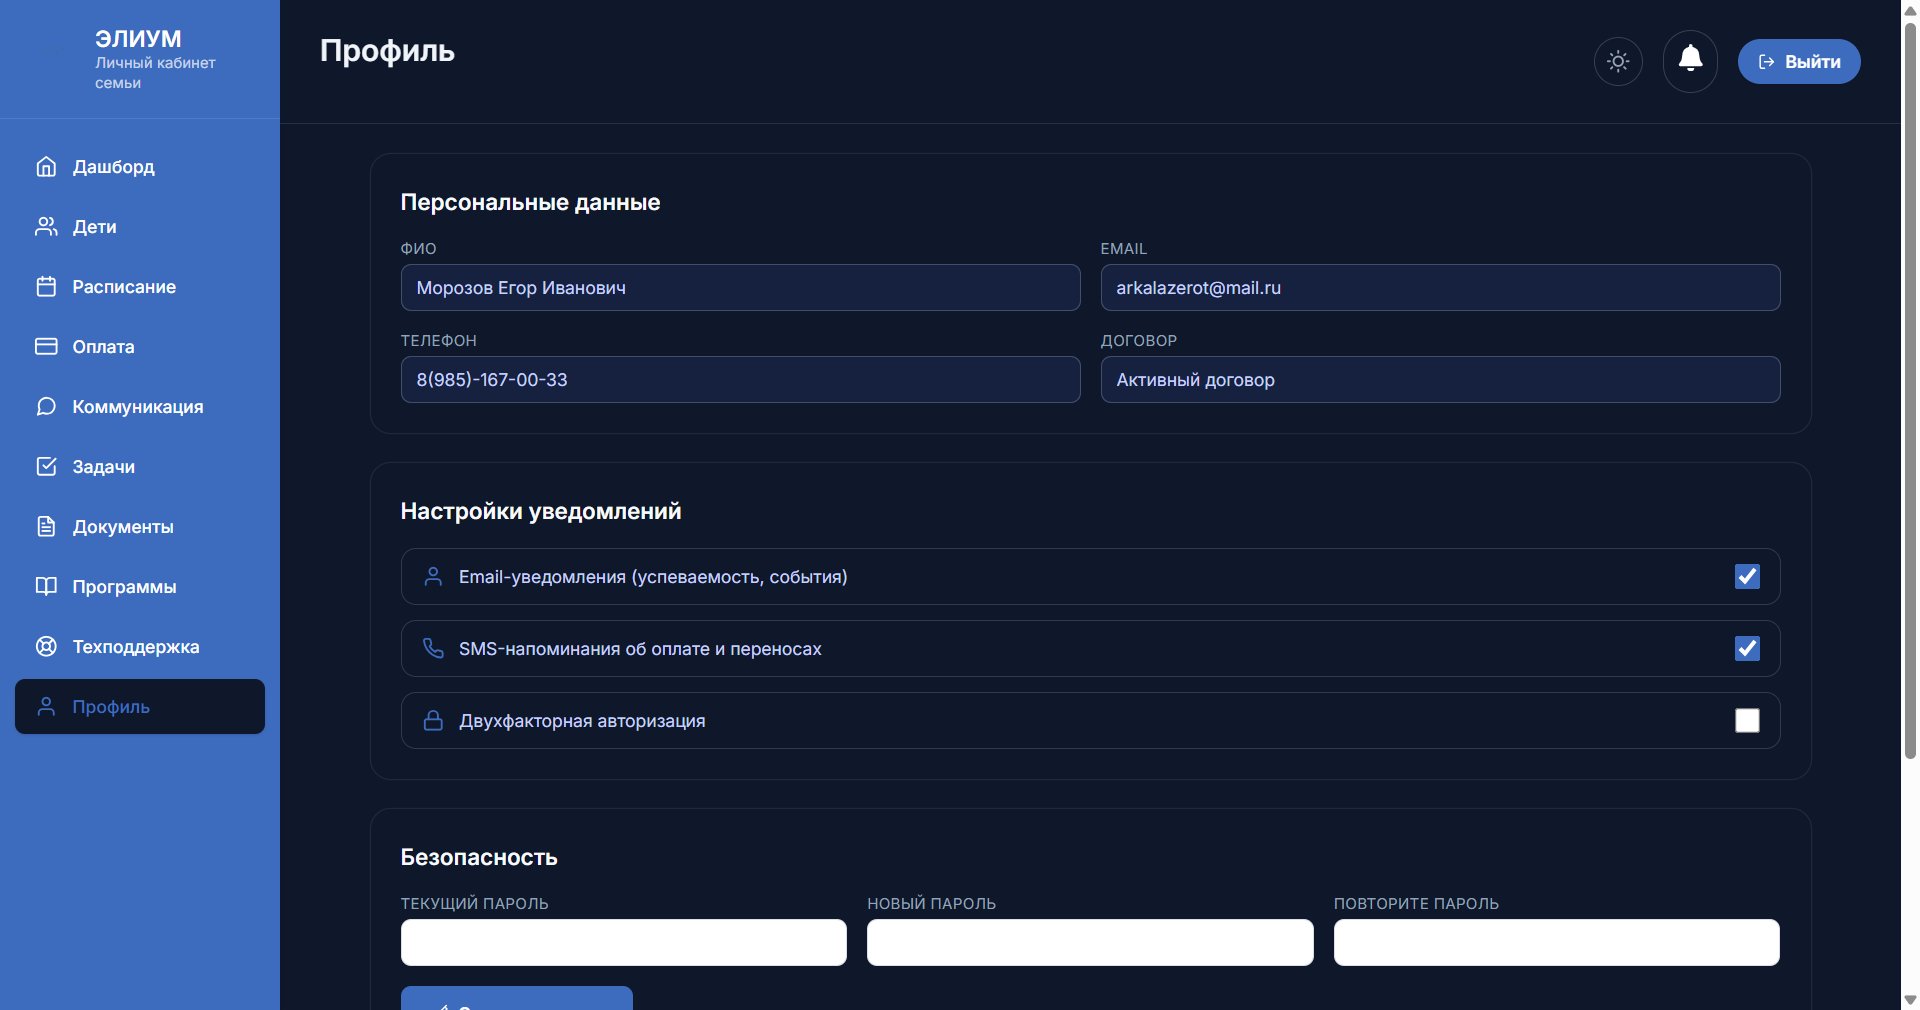Click the calendar icon beside Расписание
1920x1010 pixels.
click(46, 287)
